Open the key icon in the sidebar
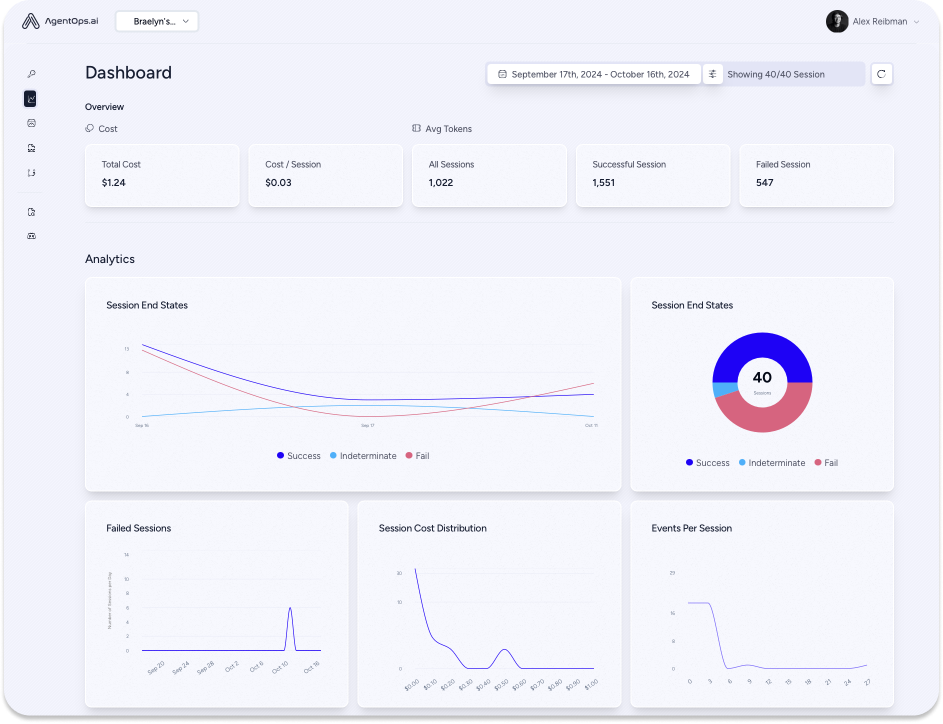 (31, 74)
